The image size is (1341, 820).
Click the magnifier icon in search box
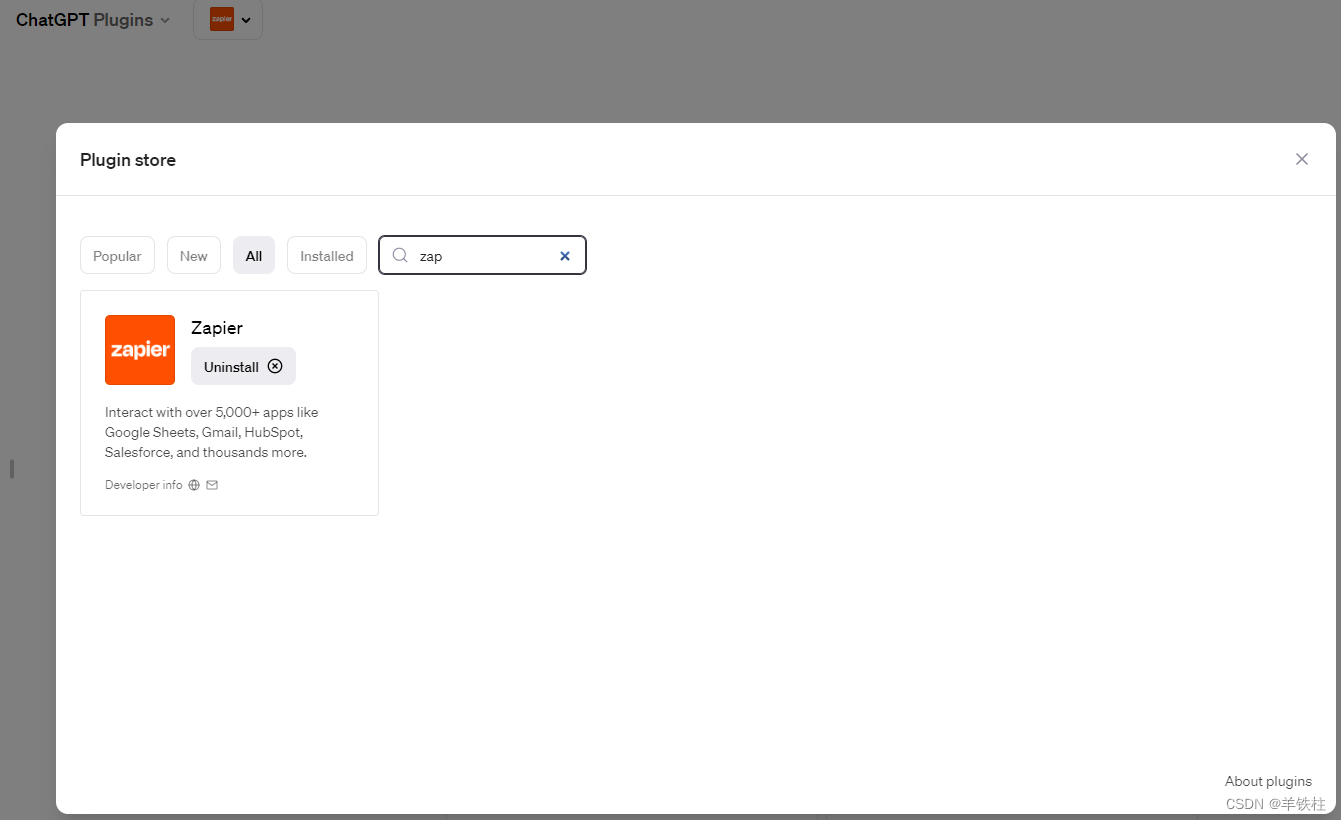pos(400,255)
